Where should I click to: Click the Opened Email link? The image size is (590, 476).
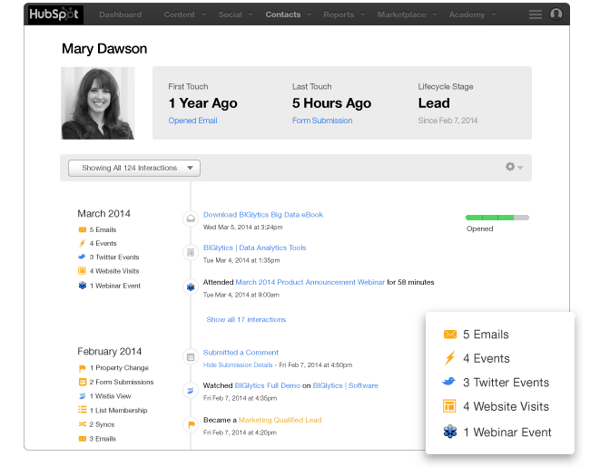pos(193,120)
